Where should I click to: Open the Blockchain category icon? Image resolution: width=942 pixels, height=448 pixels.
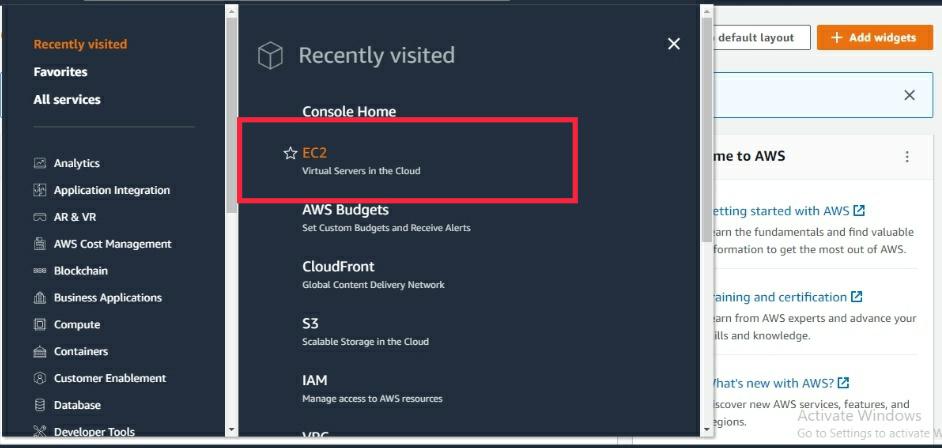coord(40,271)
